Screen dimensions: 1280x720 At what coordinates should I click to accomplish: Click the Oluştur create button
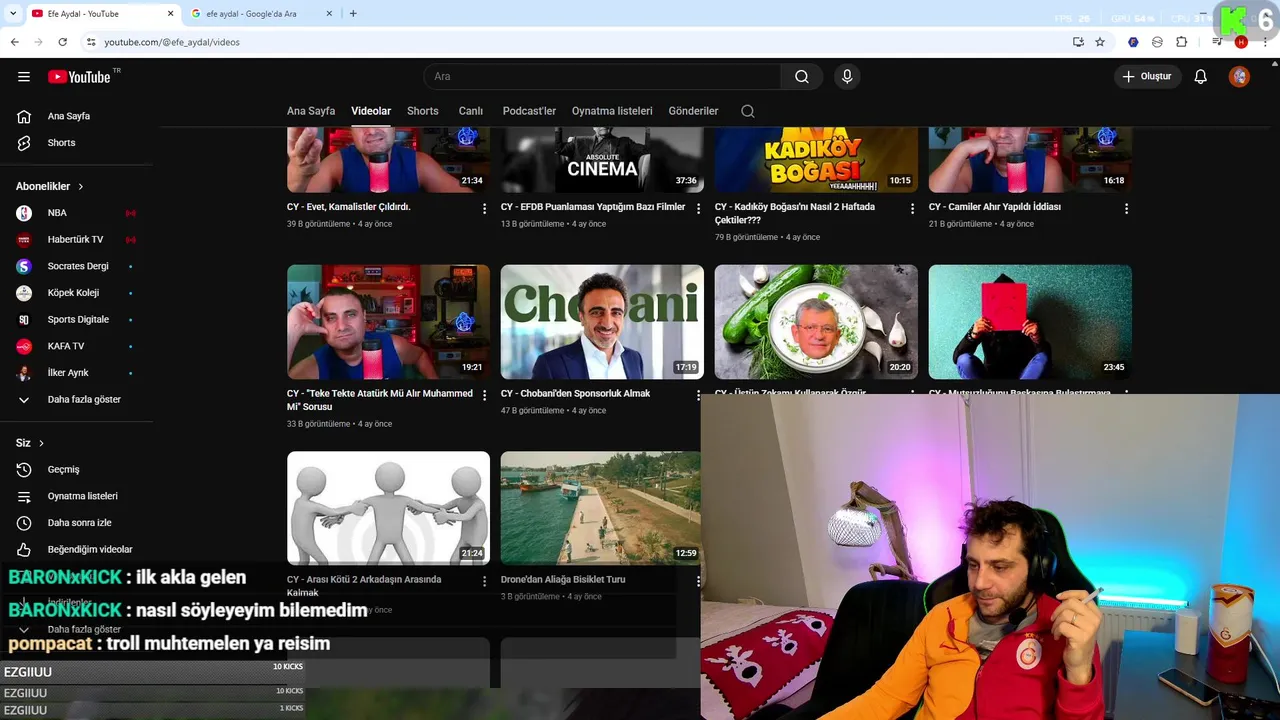1148,77
